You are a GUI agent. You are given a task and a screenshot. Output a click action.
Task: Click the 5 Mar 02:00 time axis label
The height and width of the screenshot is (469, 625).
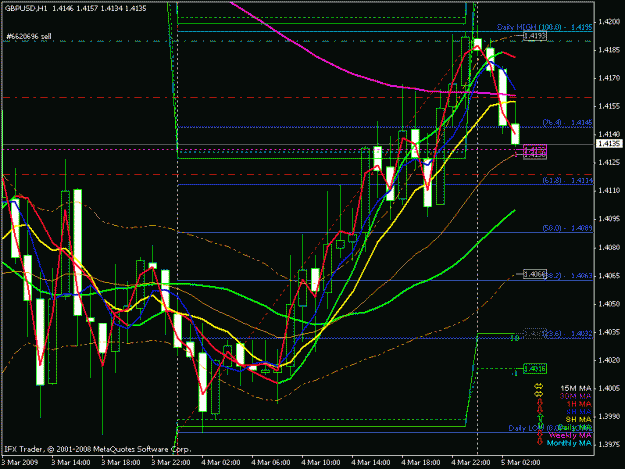[521, 462]
